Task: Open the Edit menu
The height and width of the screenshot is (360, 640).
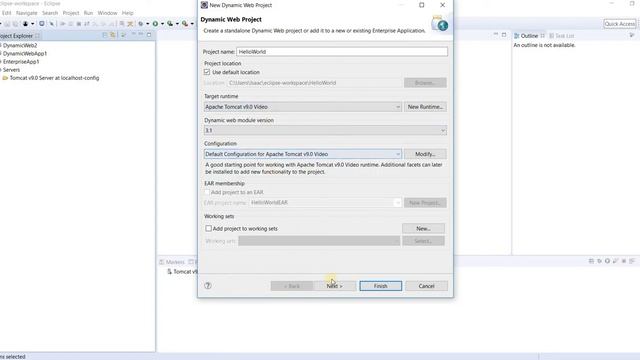Action: [x=7, y=13]
